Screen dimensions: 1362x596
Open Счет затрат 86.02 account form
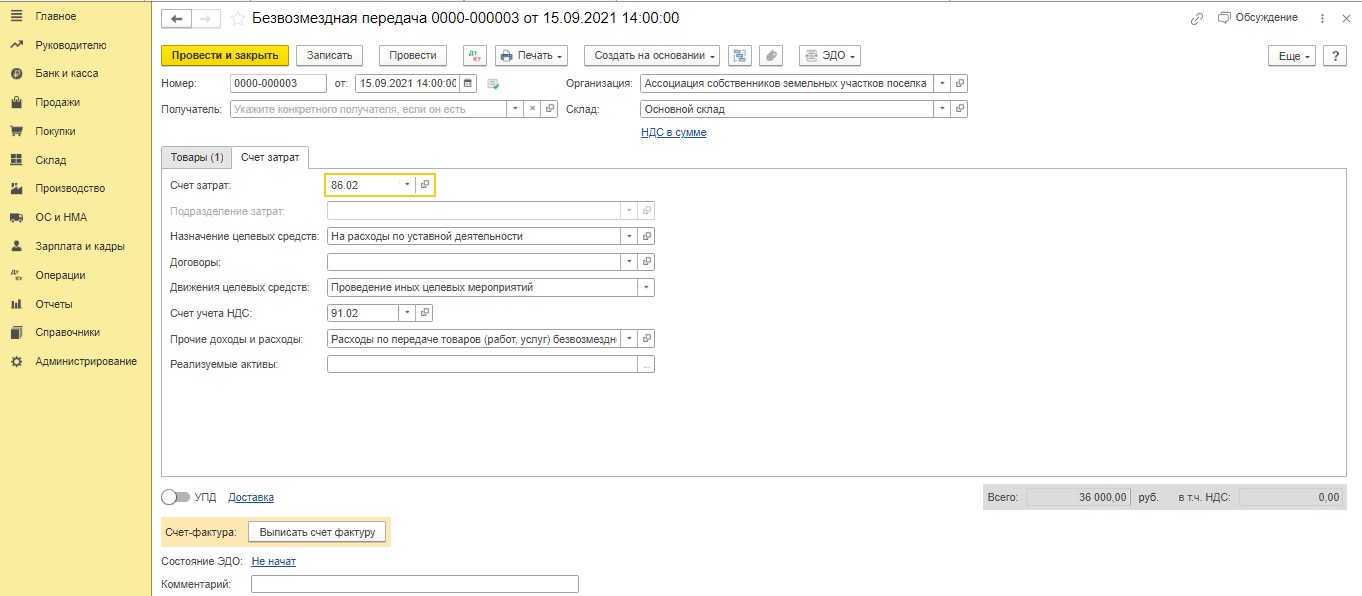pyautogui.click(x=424, y=185)
